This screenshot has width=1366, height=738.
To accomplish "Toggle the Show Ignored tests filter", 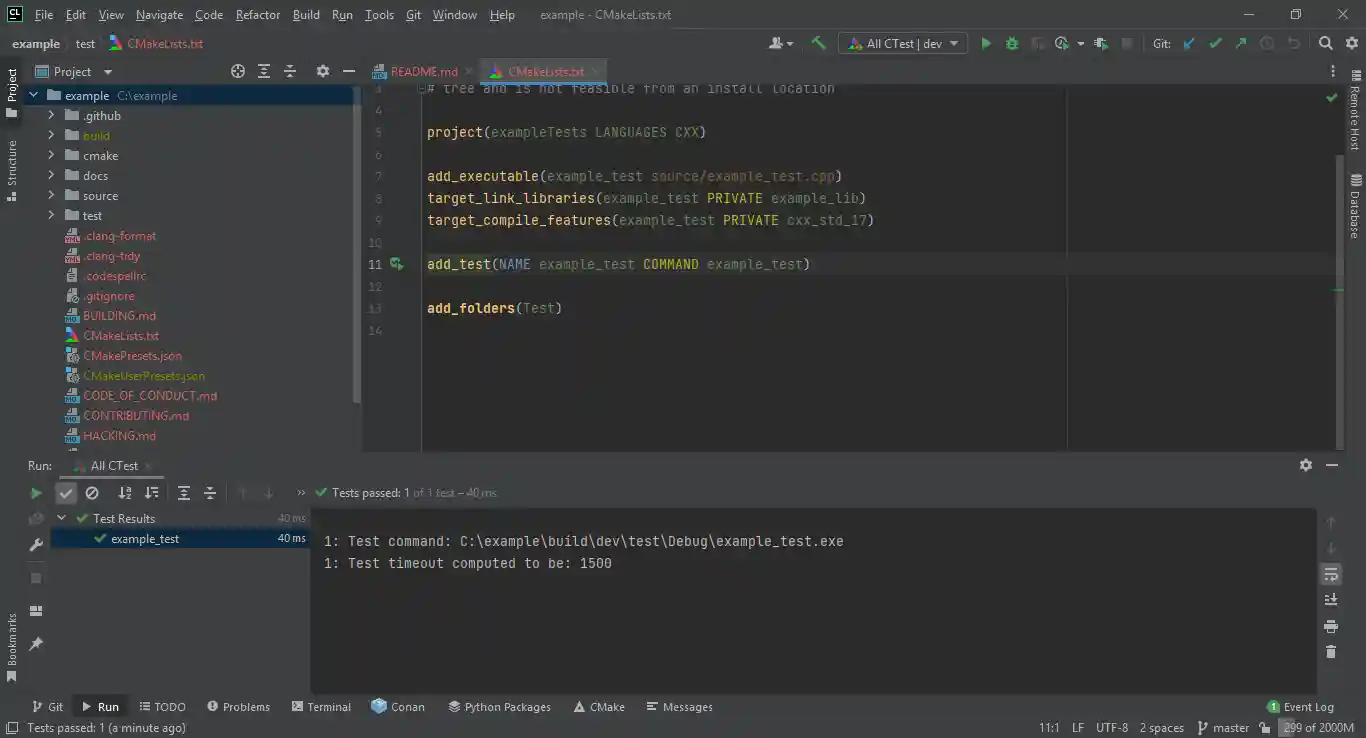I will (x=92, y=492).
